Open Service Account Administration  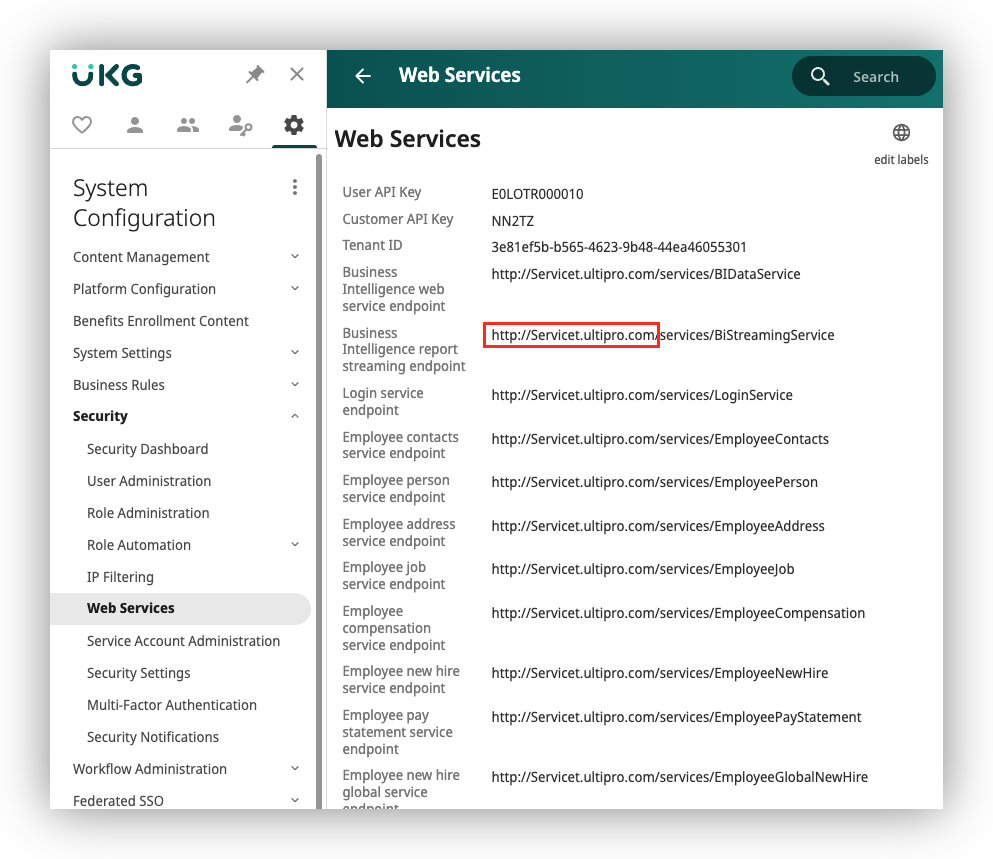tap(183, 641)
